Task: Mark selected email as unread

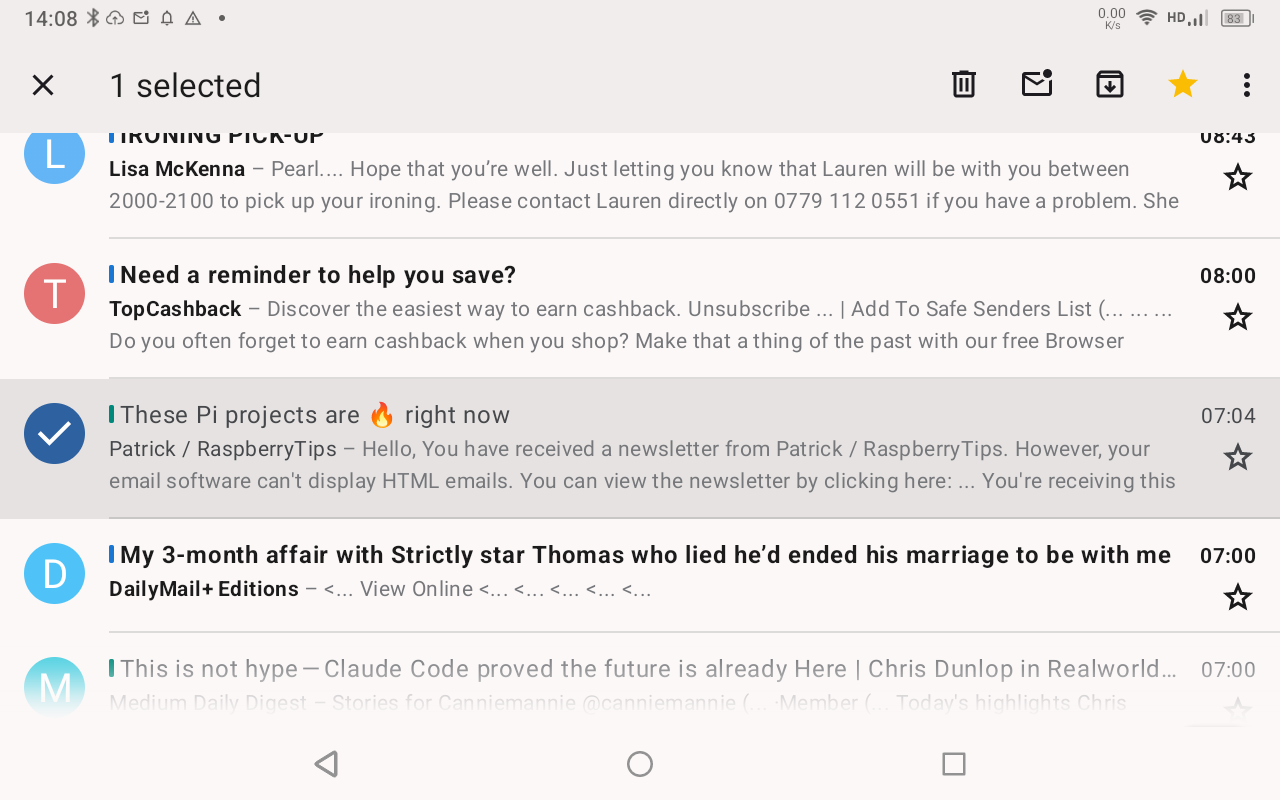Action: click(x=1037, y=85)
